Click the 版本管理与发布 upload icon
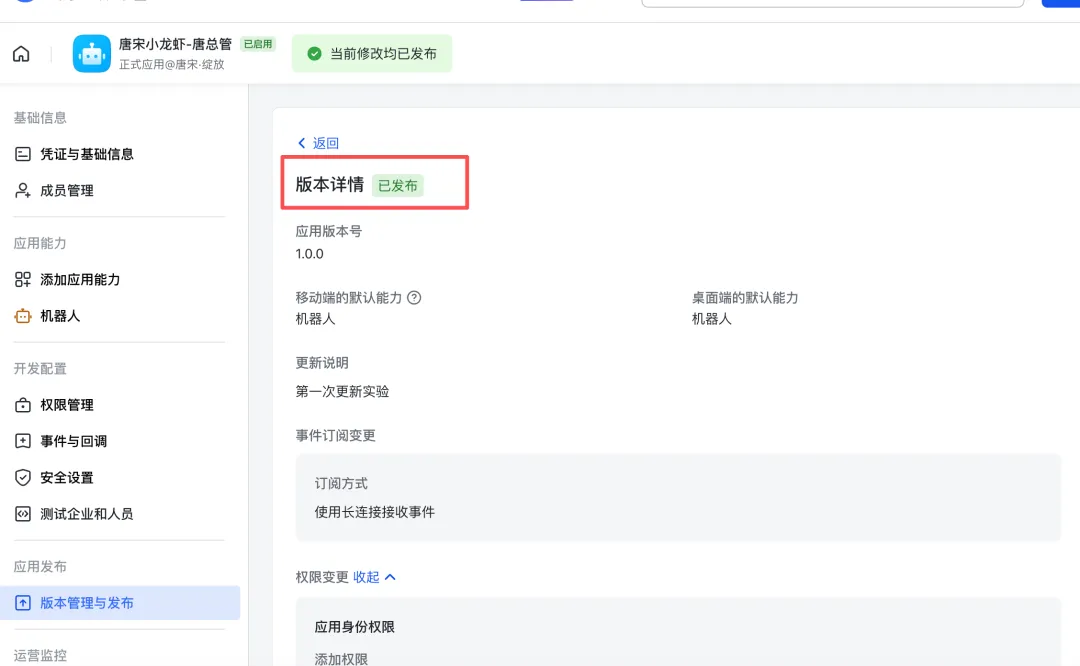The image size is (1080, 666). click(23, 603)
